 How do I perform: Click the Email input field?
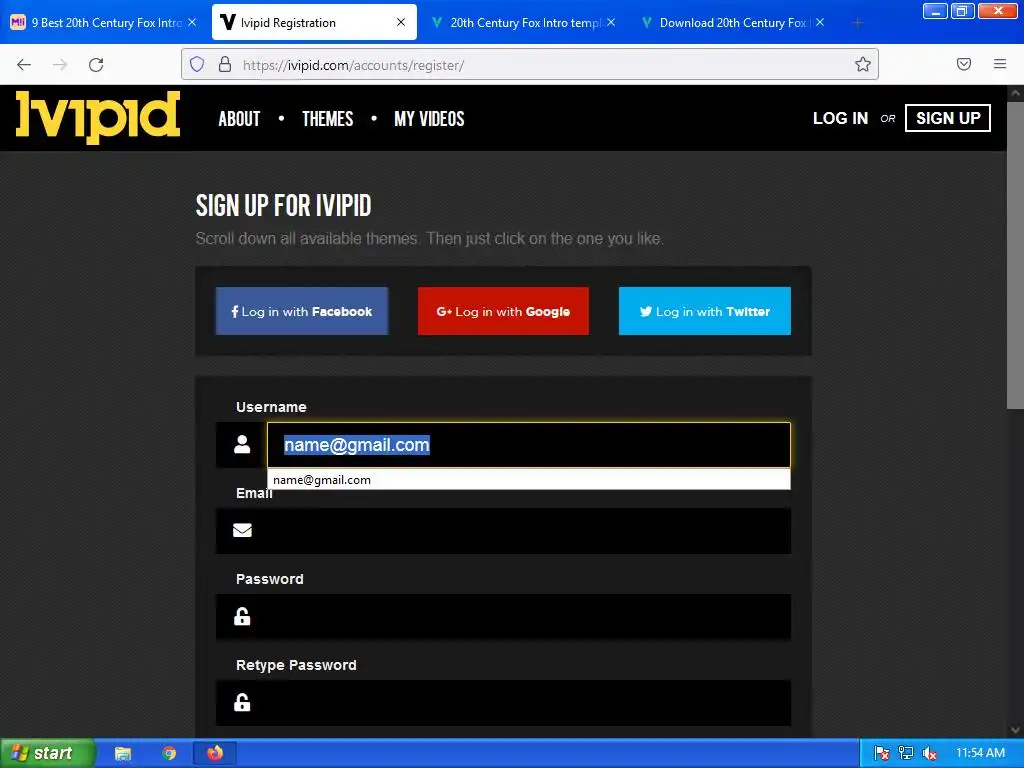[528, 530]
